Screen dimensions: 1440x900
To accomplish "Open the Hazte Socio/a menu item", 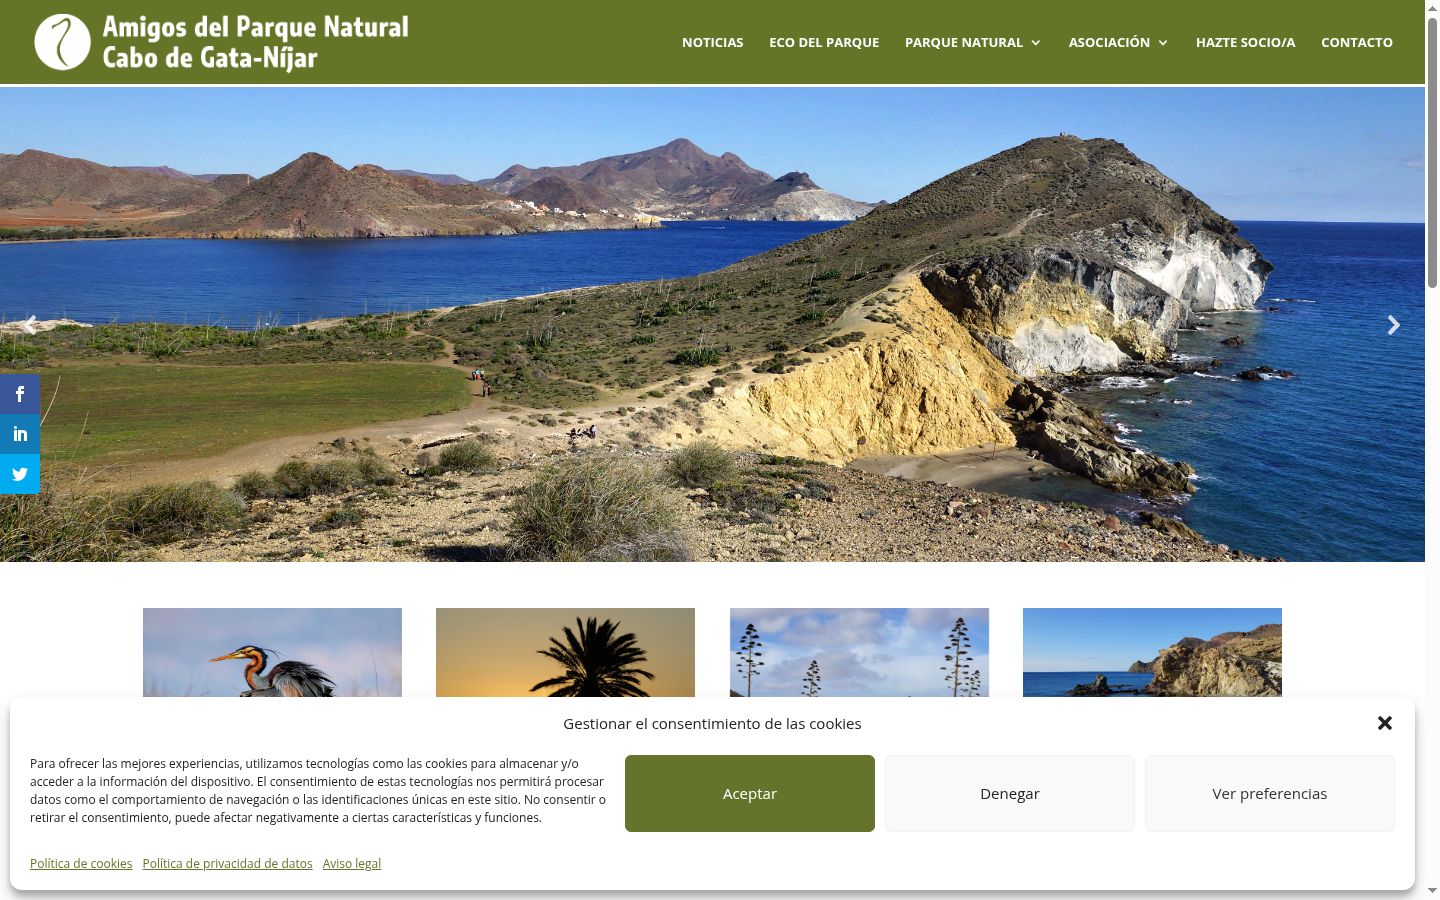I will pos(1245,42).
